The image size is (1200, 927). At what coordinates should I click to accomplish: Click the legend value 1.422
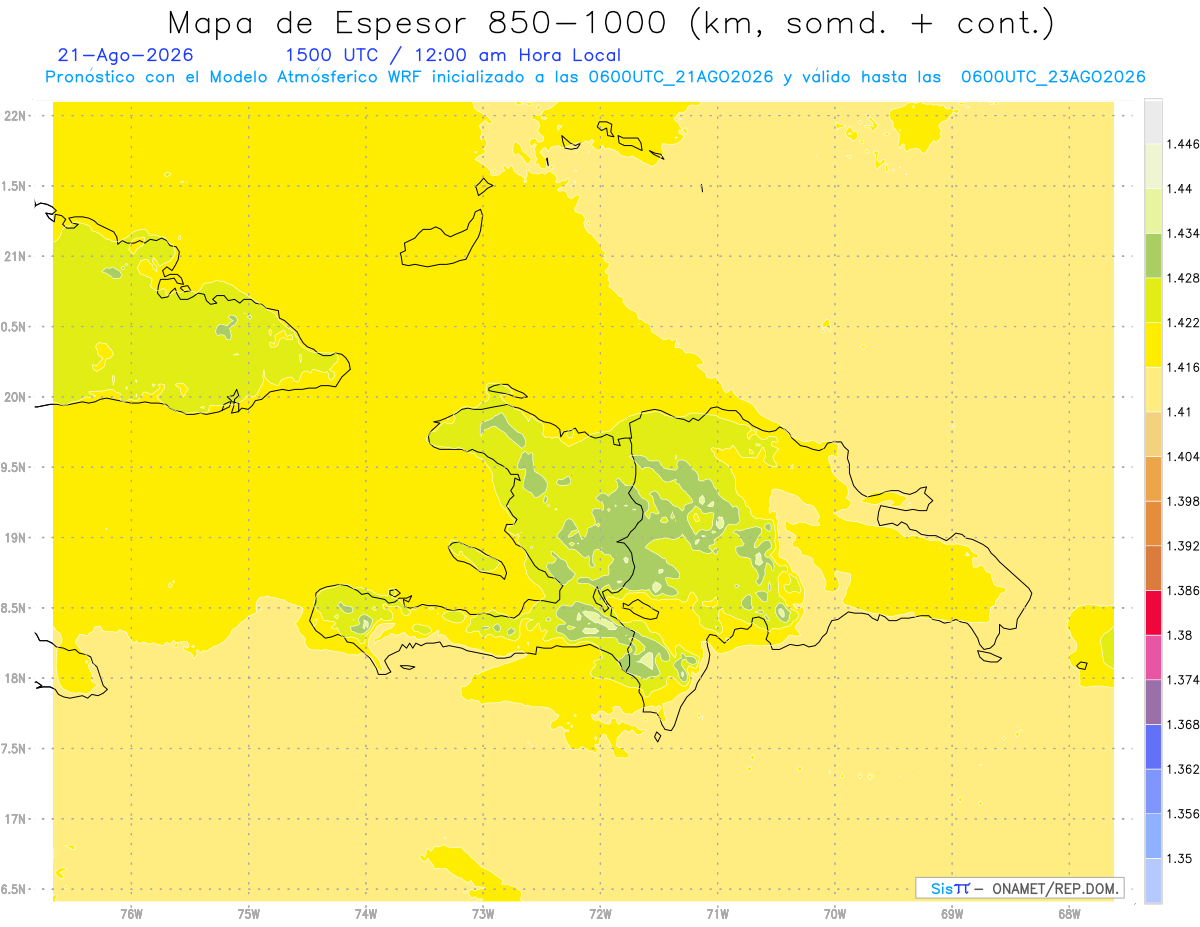point(1183,323)
